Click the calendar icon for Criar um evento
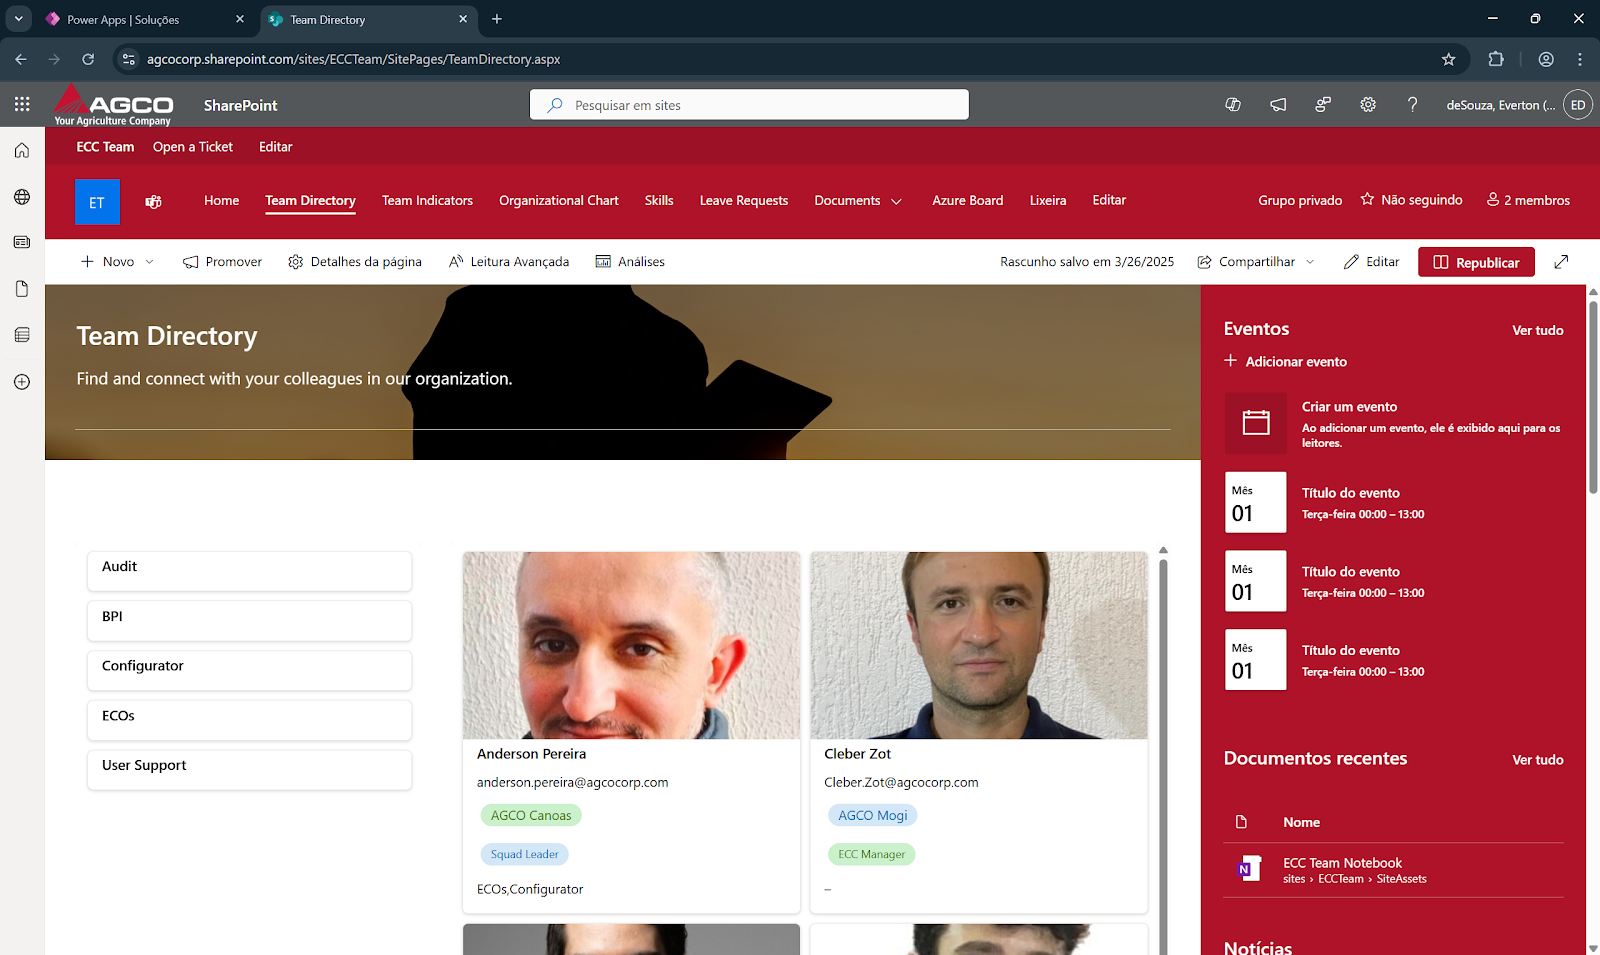Image resolution: width=1600 pixels, height=955 pixels. coord(1256,423)
